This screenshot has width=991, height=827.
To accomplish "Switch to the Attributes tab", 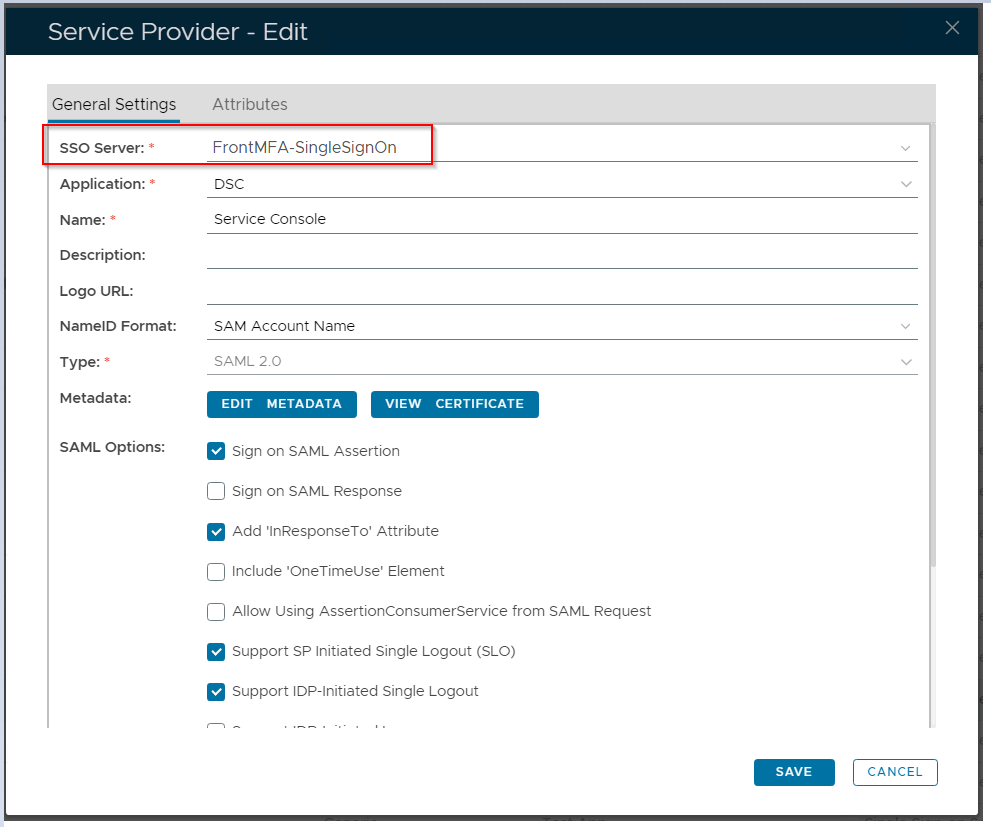I will click(250, 104).
